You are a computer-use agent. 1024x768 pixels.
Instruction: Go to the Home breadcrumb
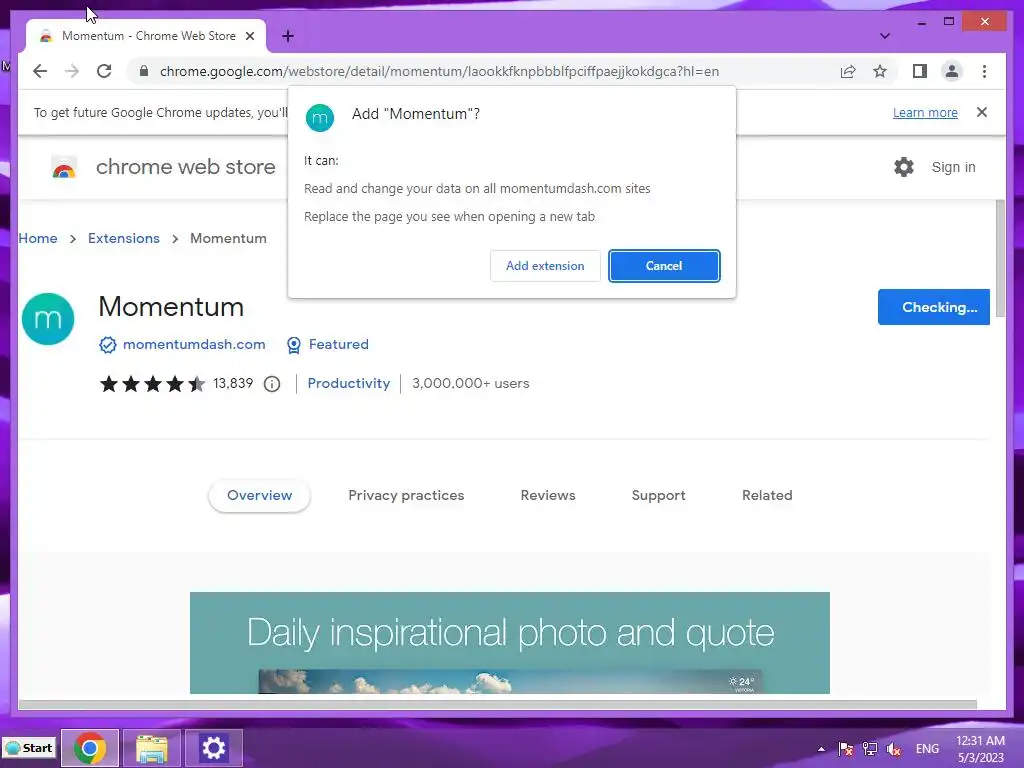38,238
